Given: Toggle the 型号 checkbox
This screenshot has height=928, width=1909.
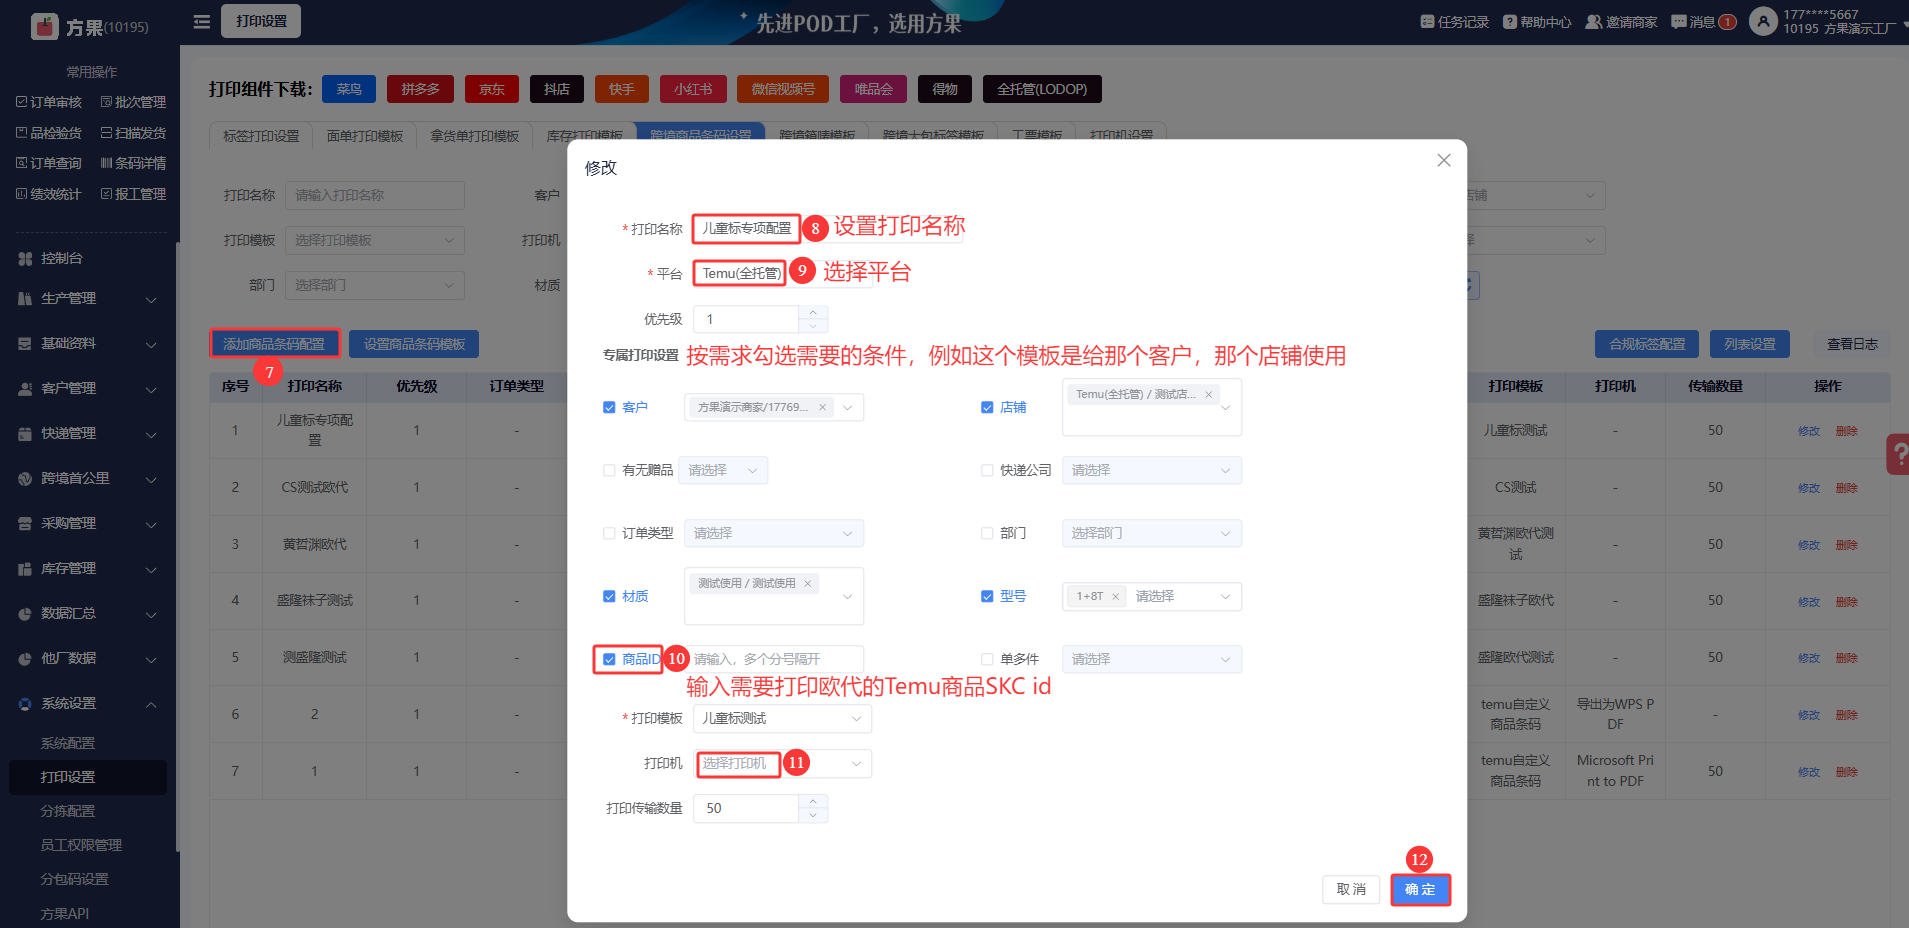Looking at the screenshot, I should coord(987,596).
